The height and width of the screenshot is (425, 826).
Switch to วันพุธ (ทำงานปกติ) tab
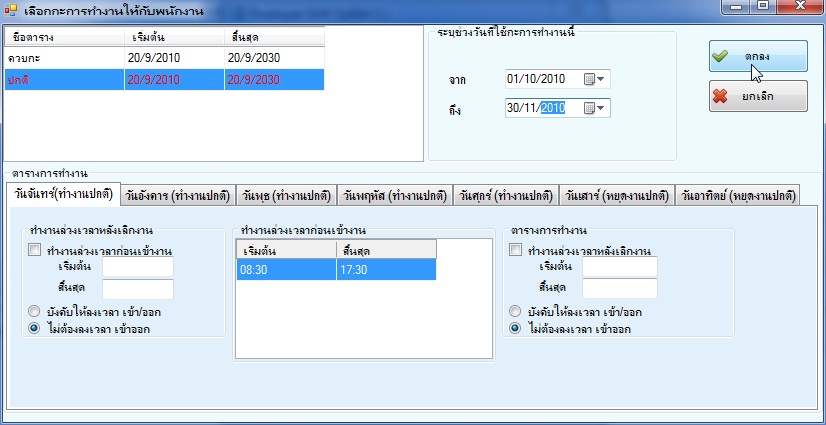(287, 196)
